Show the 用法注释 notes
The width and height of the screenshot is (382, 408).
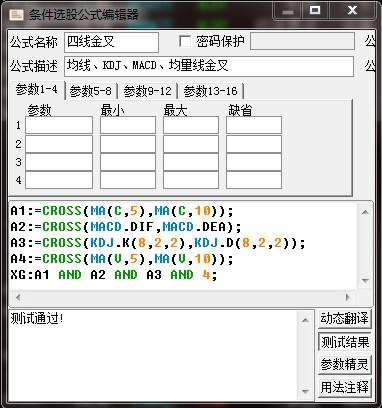tap(344, 387)
